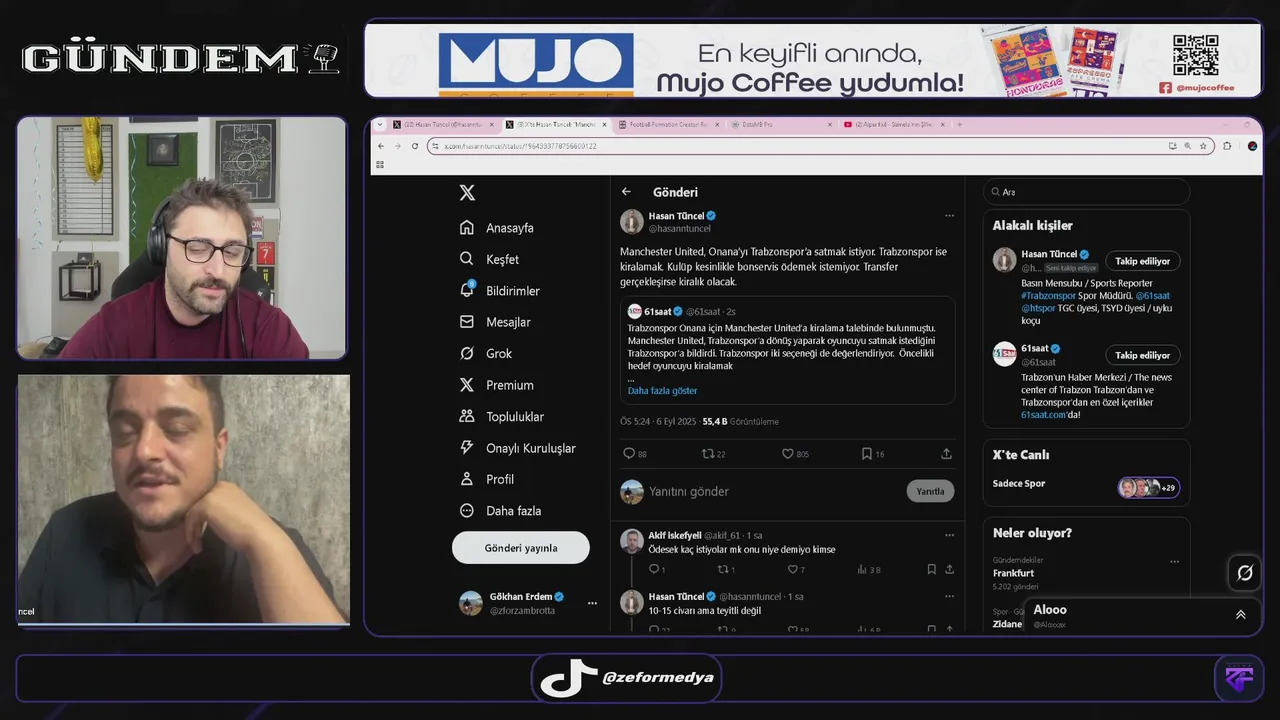The height and width of the screenshot is (720, 1280).
Task: Open Akif İskefyeli's profile avatar
Action: coord(632,541)
